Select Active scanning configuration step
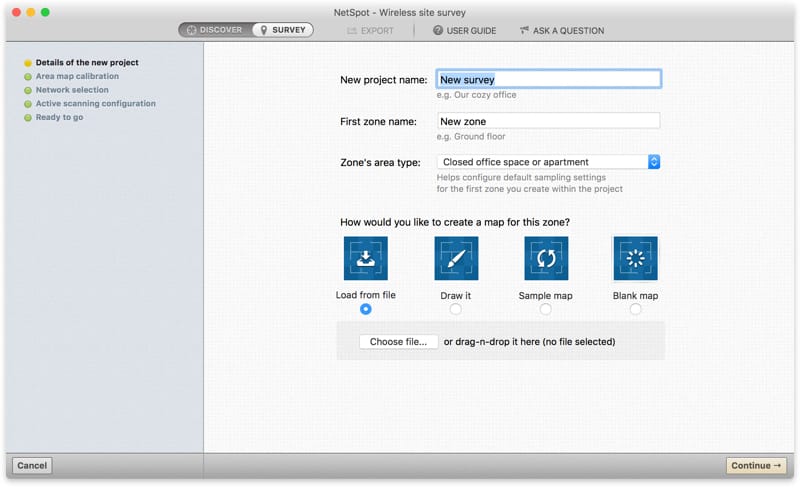800x488 pixels. pyautogui.click(x=95, y=103)
